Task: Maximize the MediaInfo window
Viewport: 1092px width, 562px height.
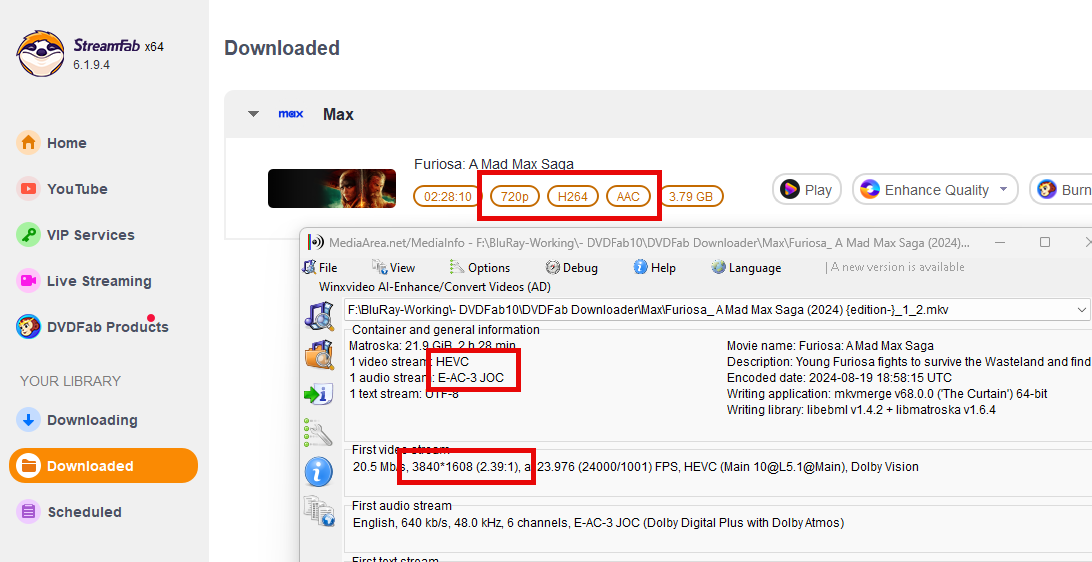Action: click(1045, 242)
